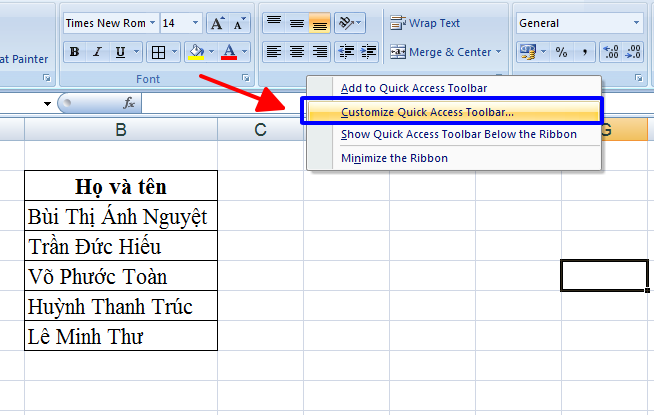Click the Borders button
The width and height of the screenshot is (654, 415).
pyautogui.click(x=158, y=52)
